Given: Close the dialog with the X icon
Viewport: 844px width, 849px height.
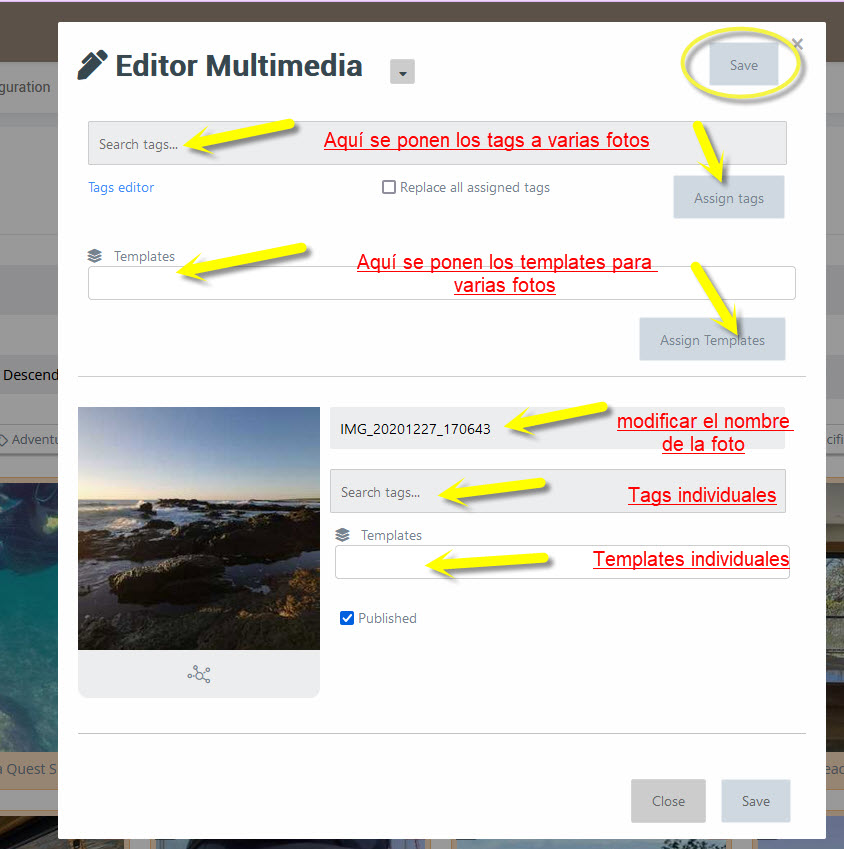Looking at the screenshot, I should [x=797, y=44].
